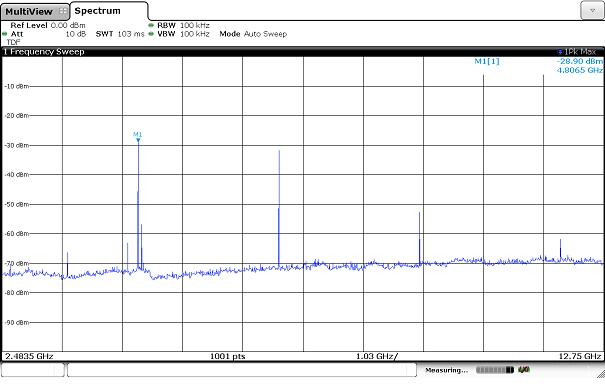Click the green indicator next to VBW
Screen dimensions: 605x390
(x=151, y=34)
